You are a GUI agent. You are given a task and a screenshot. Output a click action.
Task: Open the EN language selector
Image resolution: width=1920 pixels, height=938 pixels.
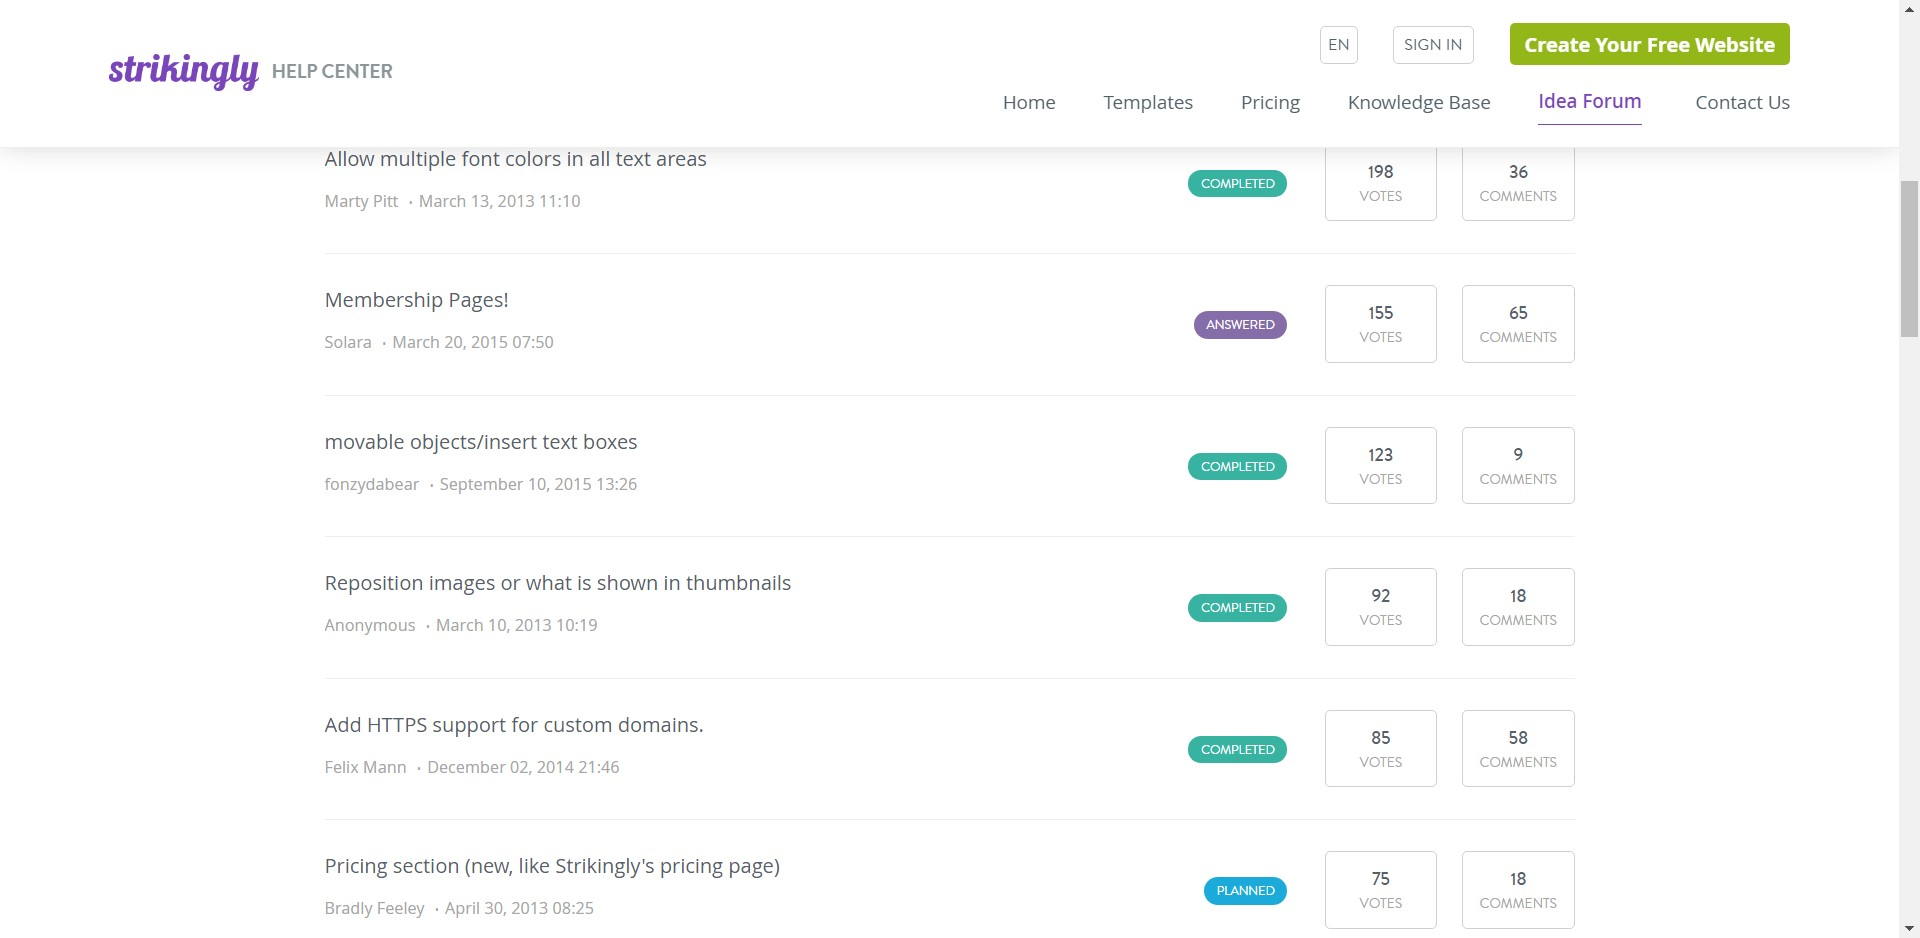tap(1338, 44)
